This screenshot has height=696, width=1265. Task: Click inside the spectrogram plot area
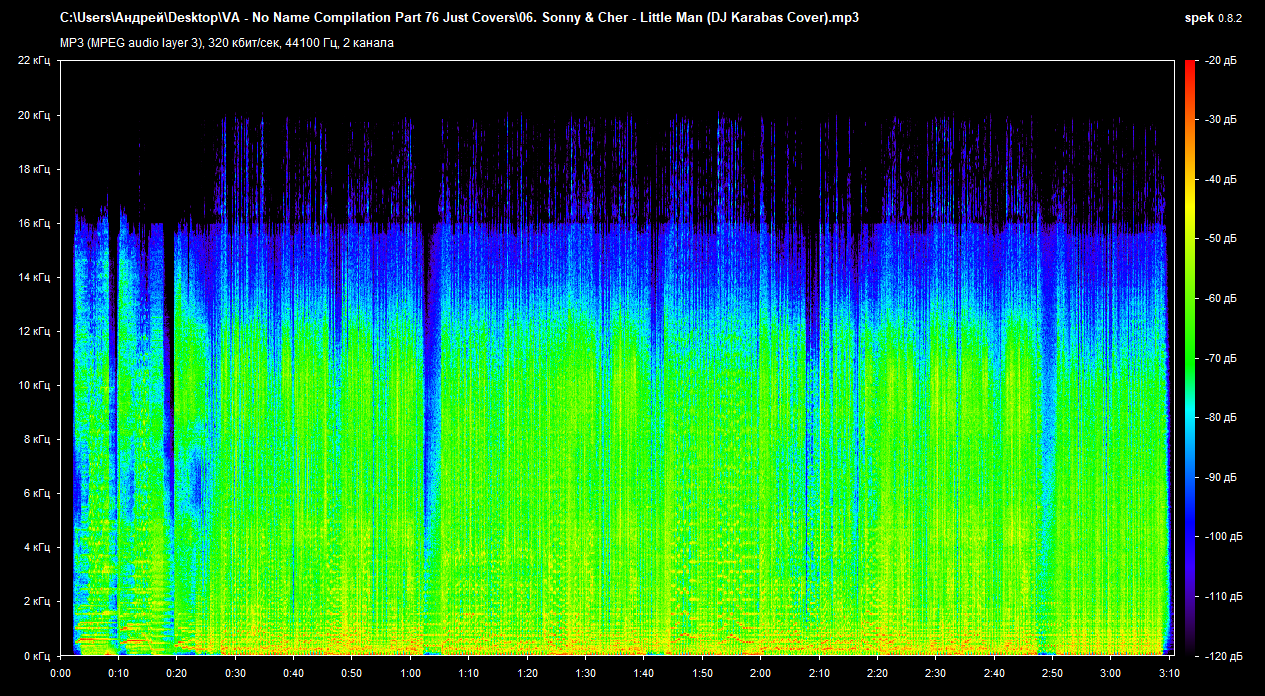(x=616, y=358)
